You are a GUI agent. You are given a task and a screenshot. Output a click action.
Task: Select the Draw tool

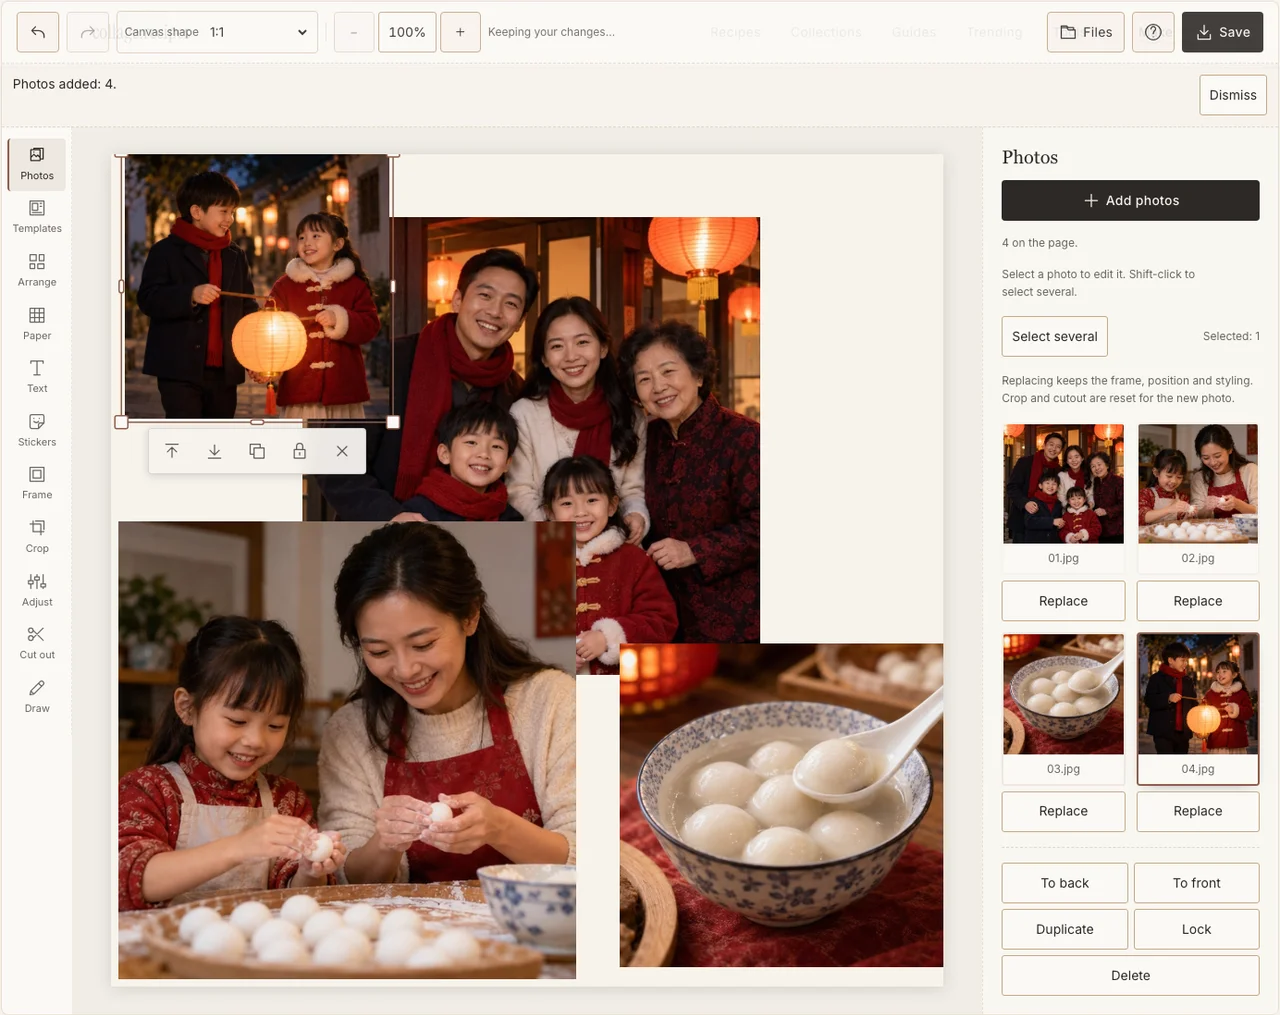[x=37, y=697]
